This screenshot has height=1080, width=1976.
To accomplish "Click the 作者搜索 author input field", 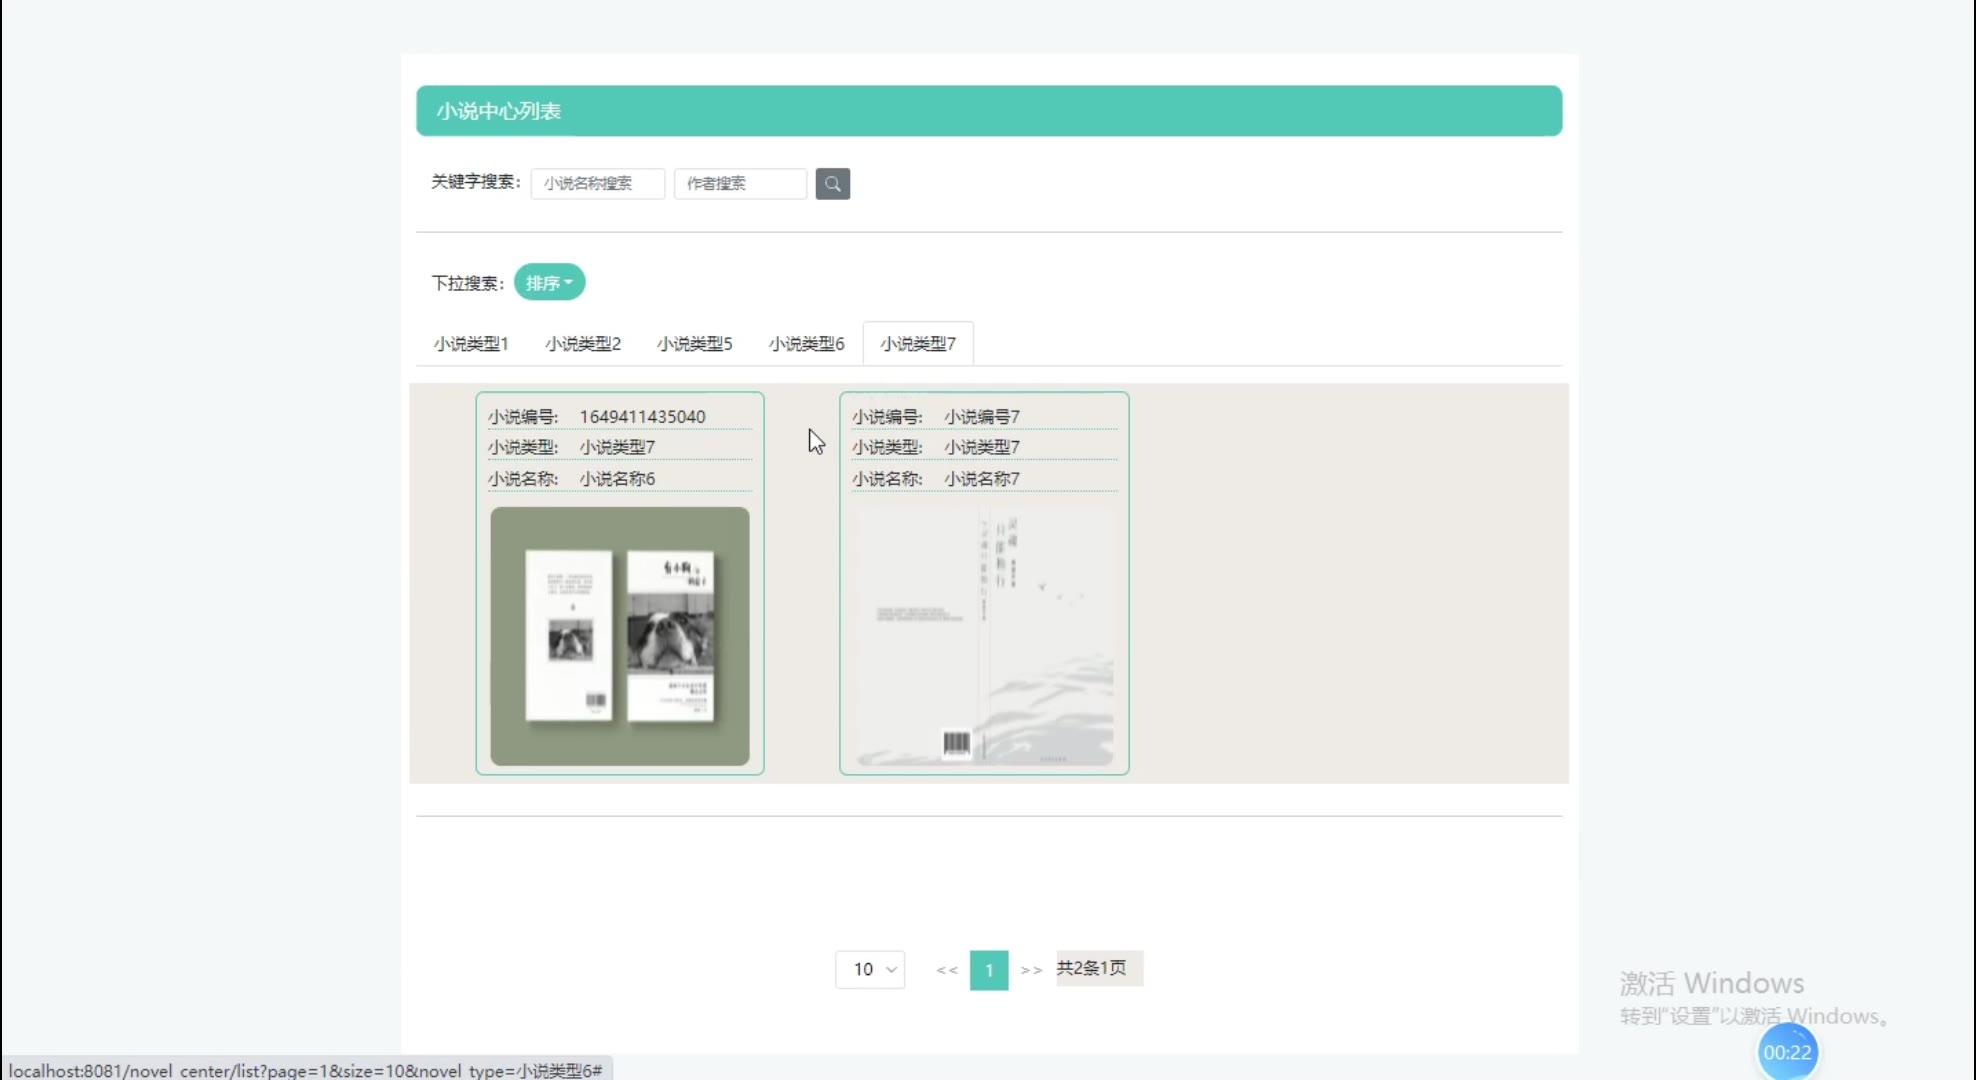I will coord(740,184).
